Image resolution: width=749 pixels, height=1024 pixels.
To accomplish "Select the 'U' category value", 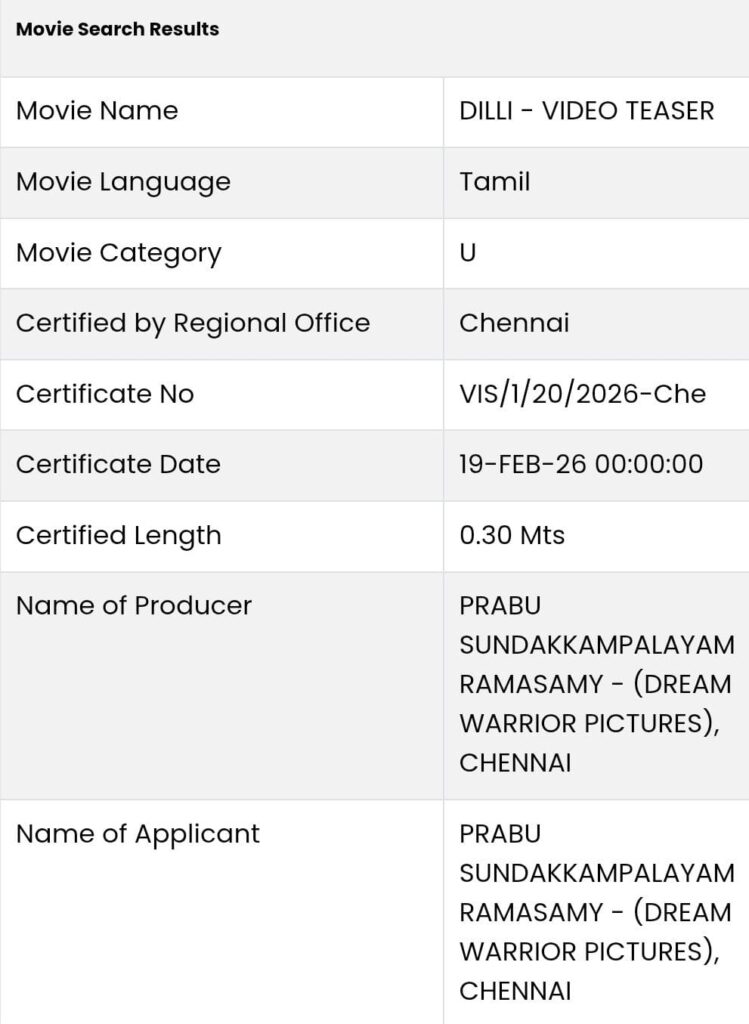I will pyautogui.click(x=468, y=253).
